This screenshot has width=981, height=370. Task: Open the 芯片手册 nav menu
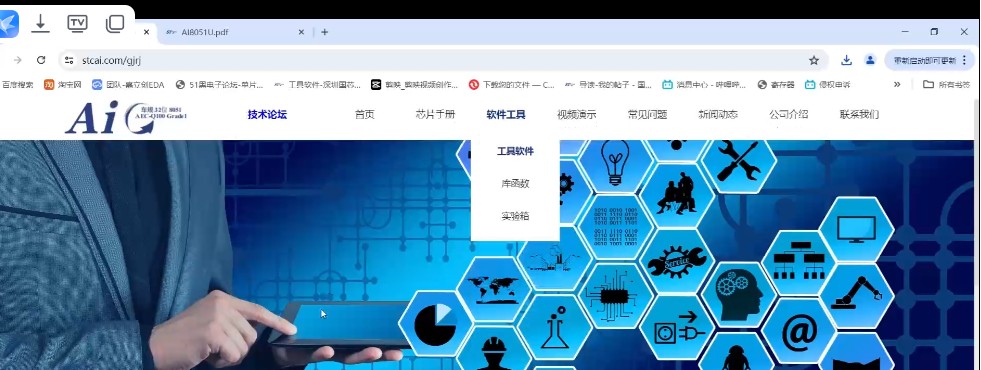[435, 115]
